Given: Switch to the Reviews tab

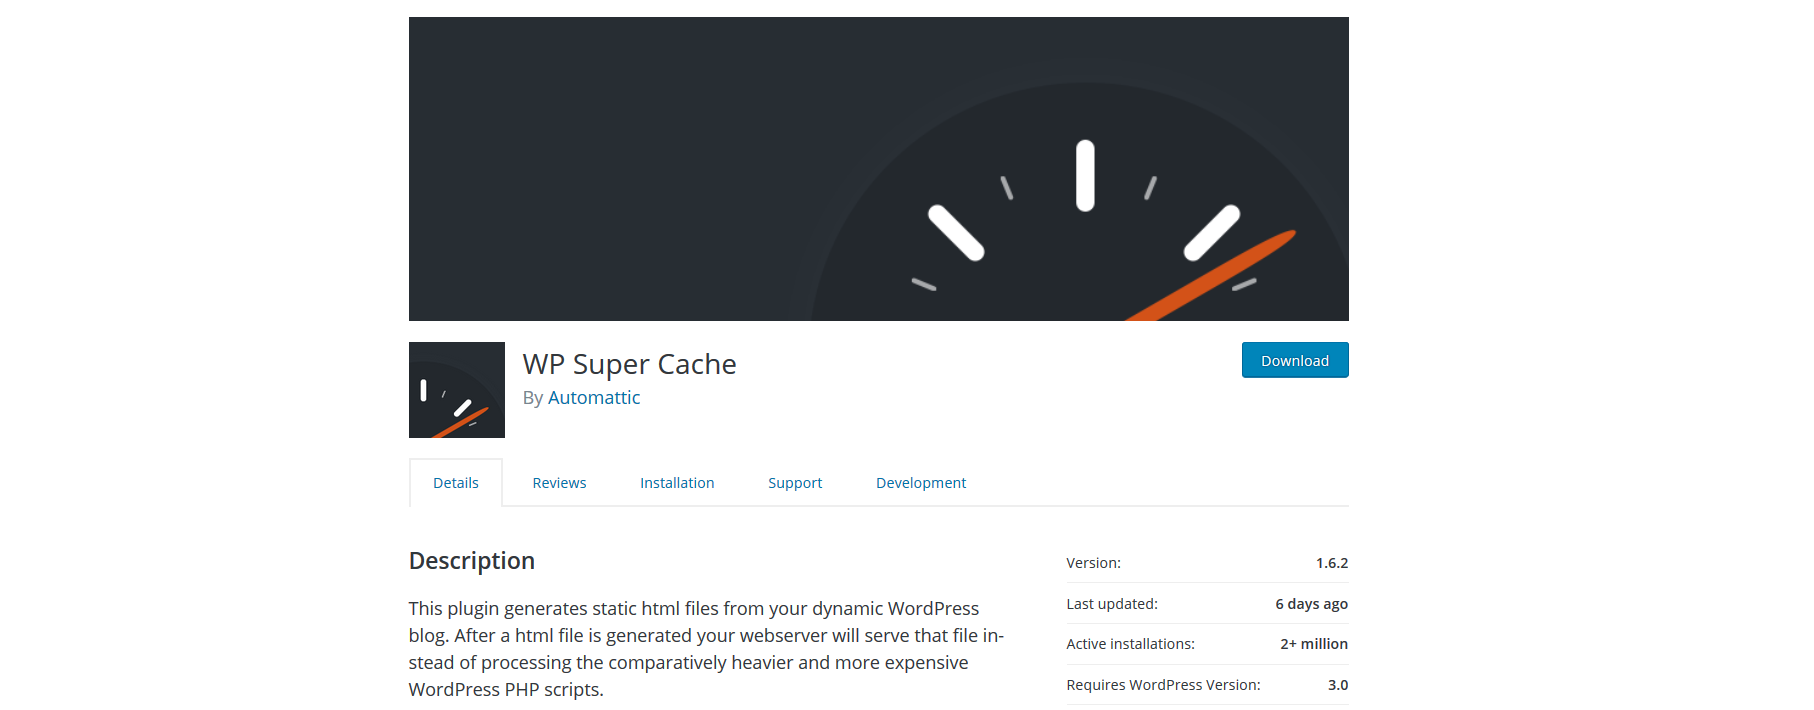Looking at the screenshot, I should (559, 483).
